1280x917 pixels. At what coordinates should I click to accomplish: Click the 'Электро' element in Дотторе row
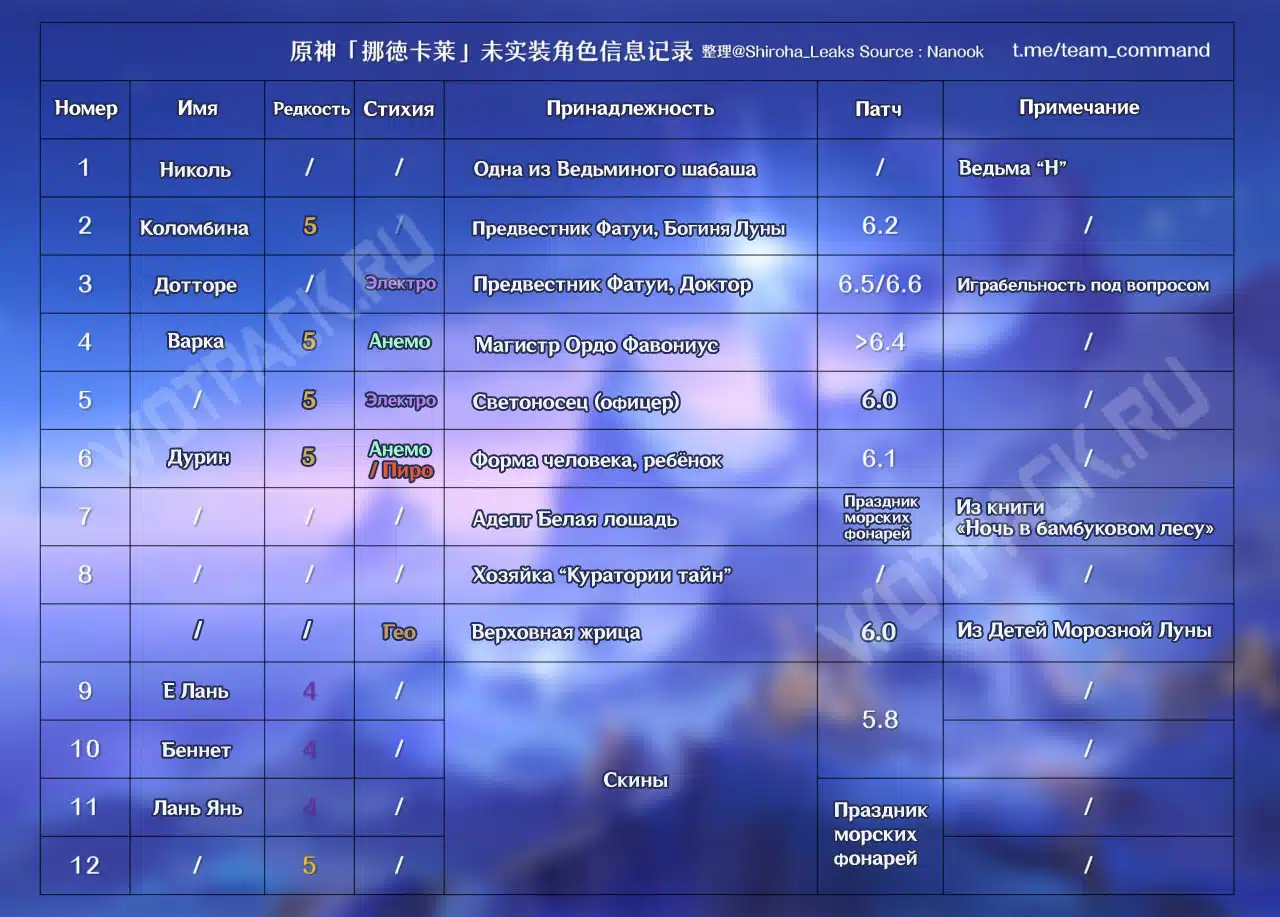pyautogui.click(x=400, y=283)
